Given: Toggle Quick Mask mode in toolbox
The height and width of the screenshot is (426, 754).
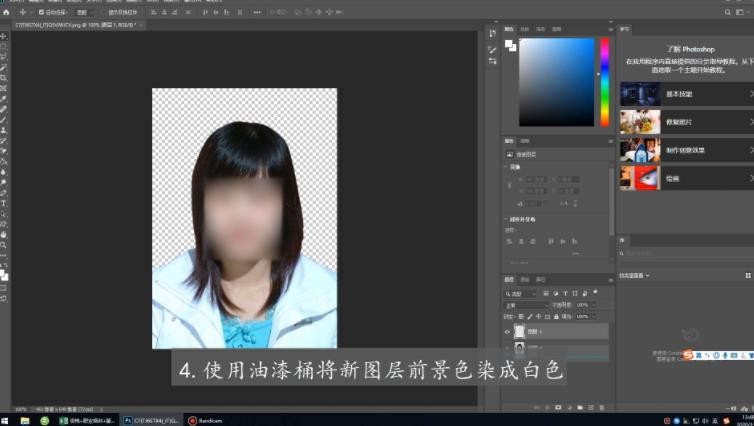Looking at the screenshot, I should pyautogui.click(x=3, y=288).
